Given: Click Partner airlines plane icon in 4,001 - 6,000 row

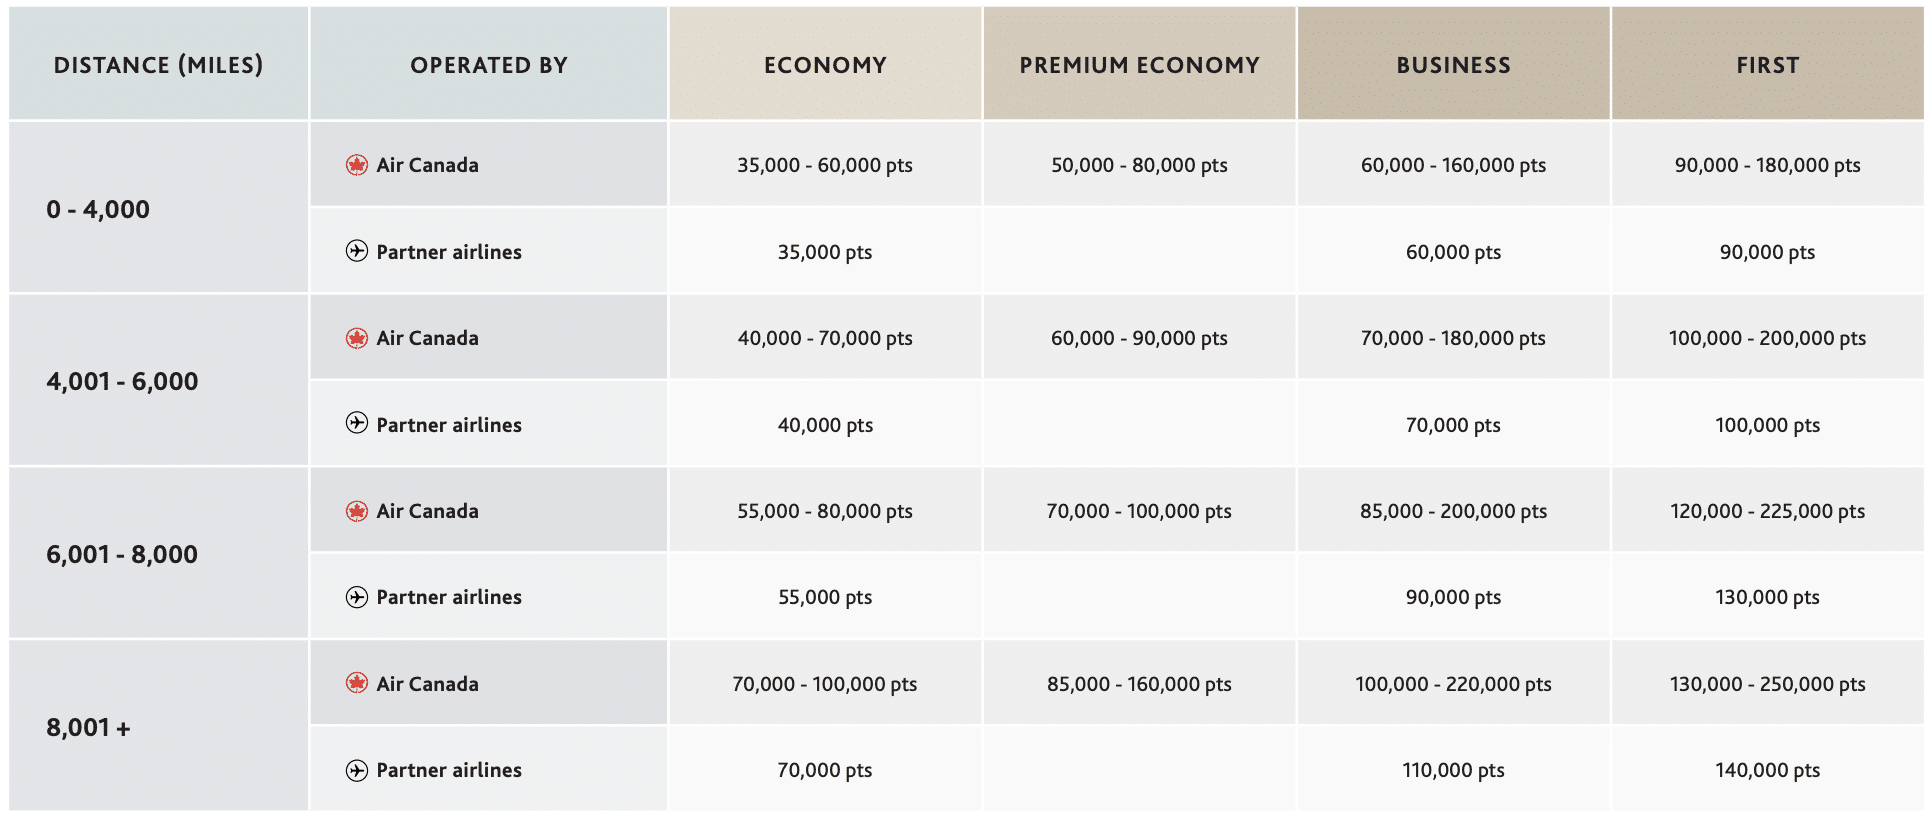Looking at the screenshot, I should (x=357, y=424).
